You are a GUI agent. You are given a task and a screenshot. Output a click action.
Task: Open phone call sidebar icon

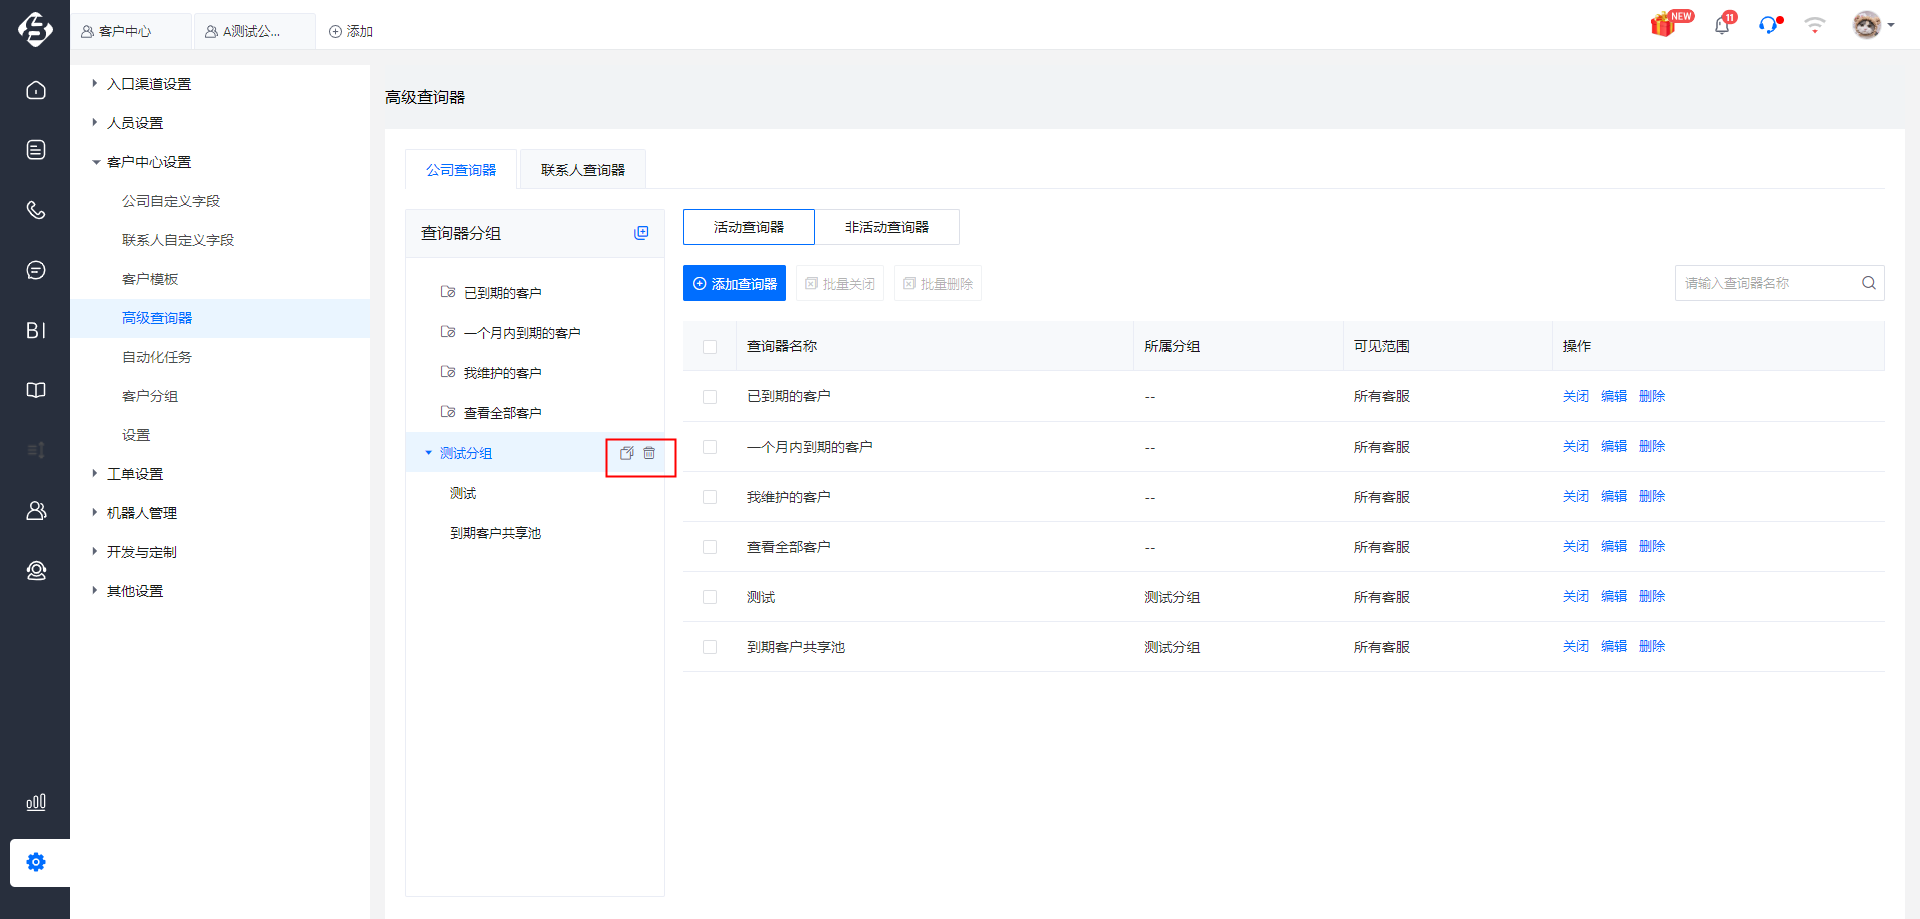[x=36, y=210]
